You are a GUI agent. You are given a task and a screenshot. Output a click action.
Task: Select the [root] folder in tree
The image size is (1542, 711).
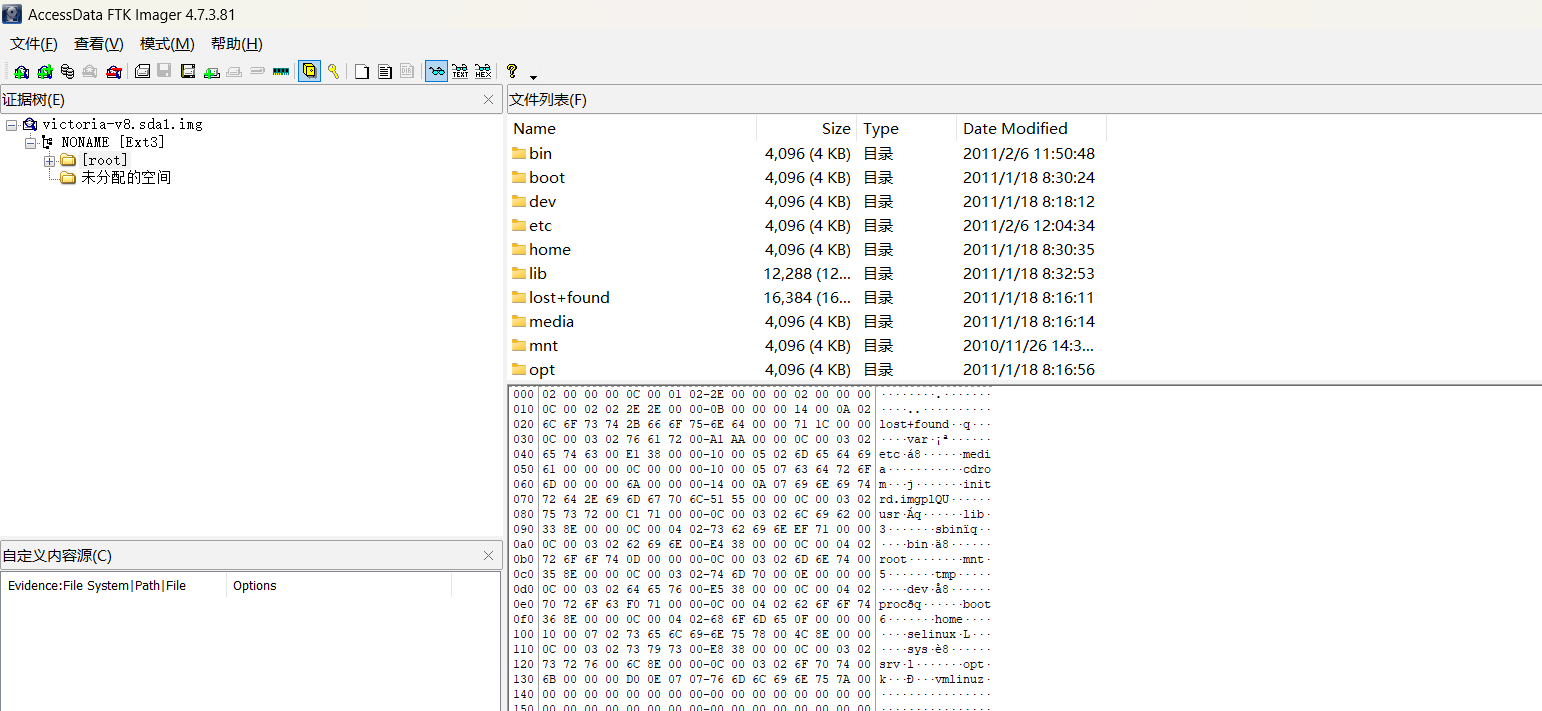104,161
